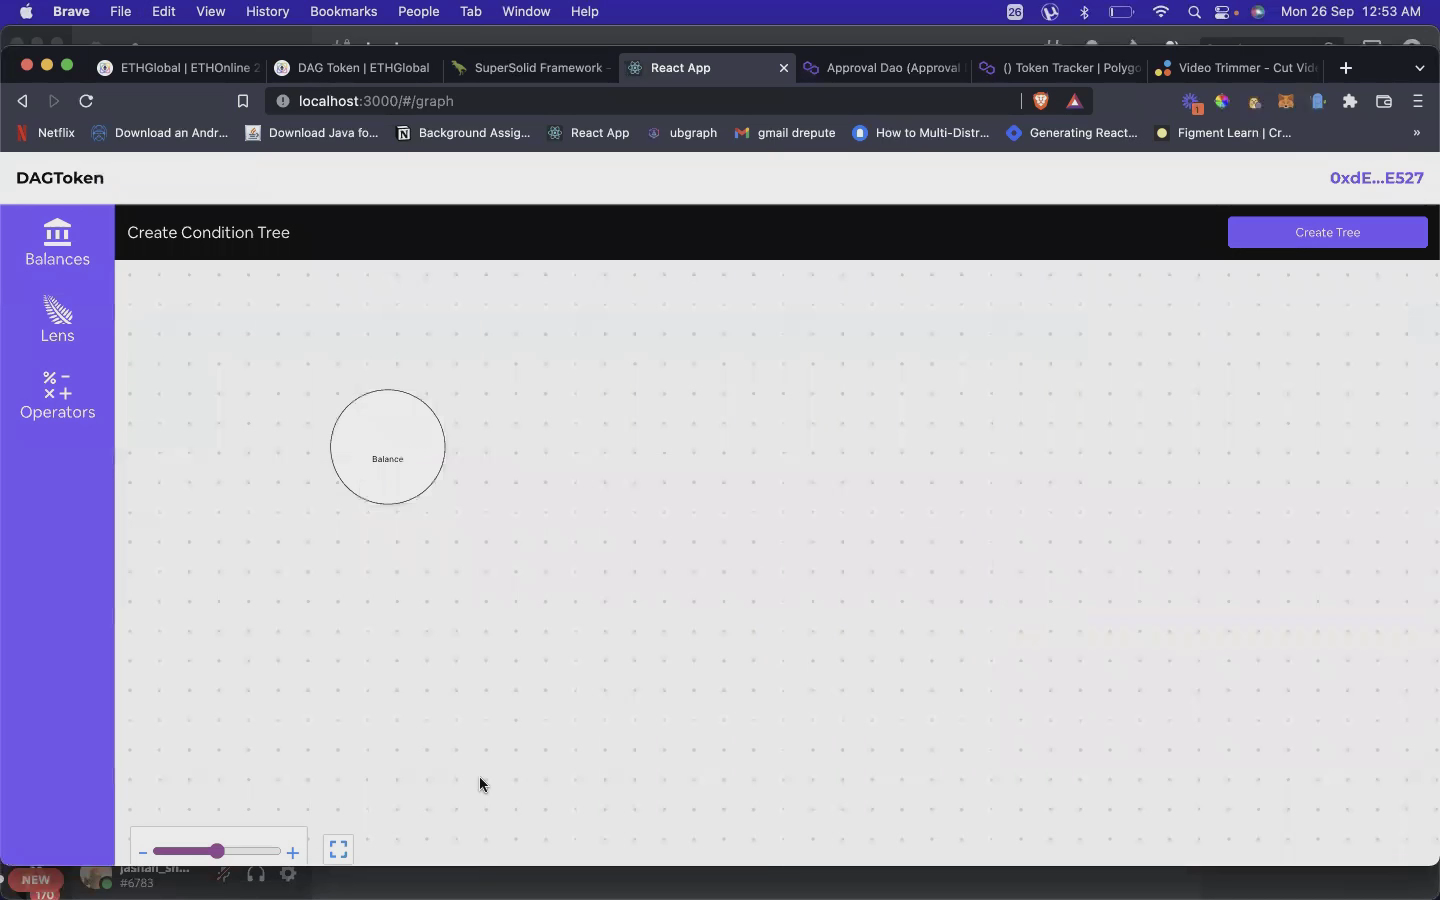Screen dimensions: 1440x900
Task: Open the Window menu
Action: (526, 12)
